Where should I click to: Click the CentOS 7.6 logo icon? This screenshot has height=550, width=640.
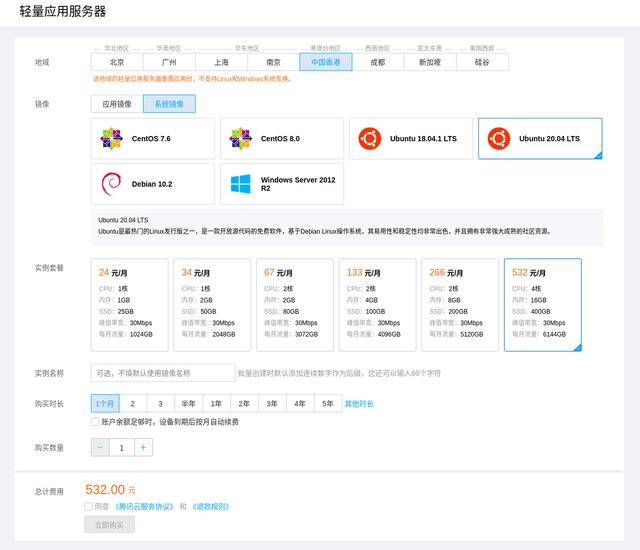111,139
